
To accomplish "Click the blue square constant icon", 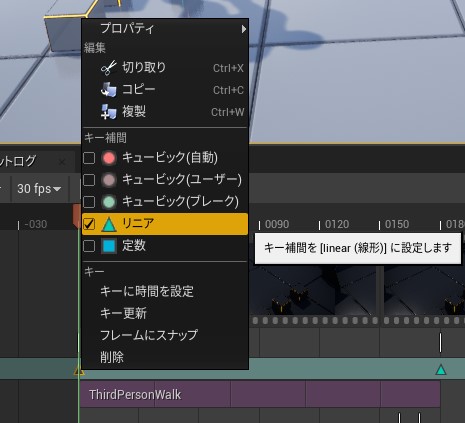I will coord(109,246).
